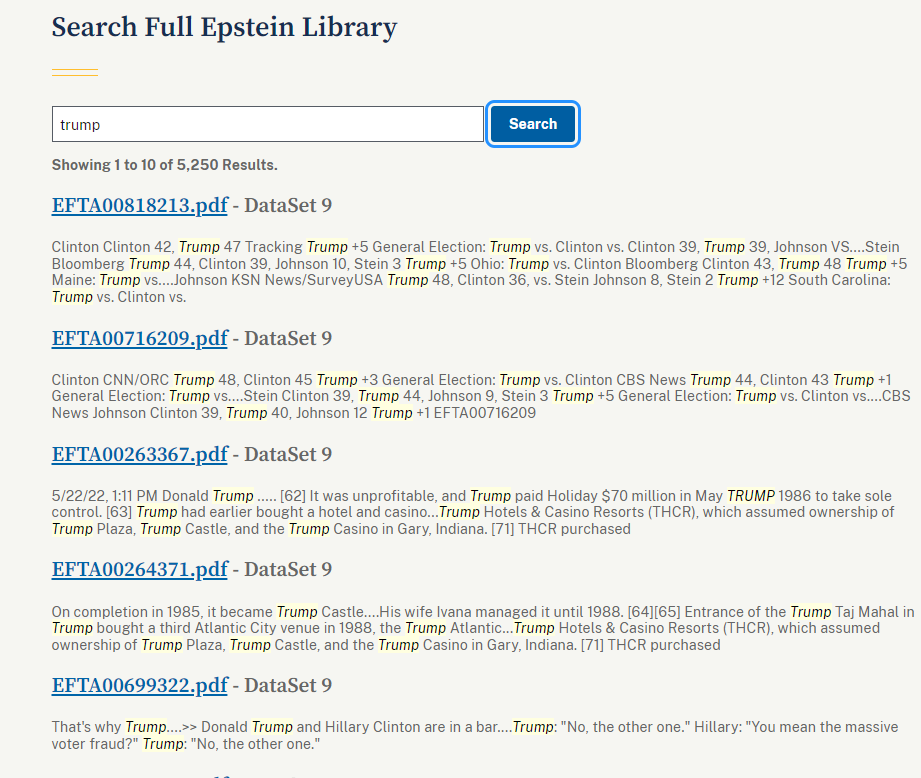Click the snippet starting 'On completion in 1985'
The height and width of the screenshot is (778, 921).
pyautogui.click(x=483, y=628)
